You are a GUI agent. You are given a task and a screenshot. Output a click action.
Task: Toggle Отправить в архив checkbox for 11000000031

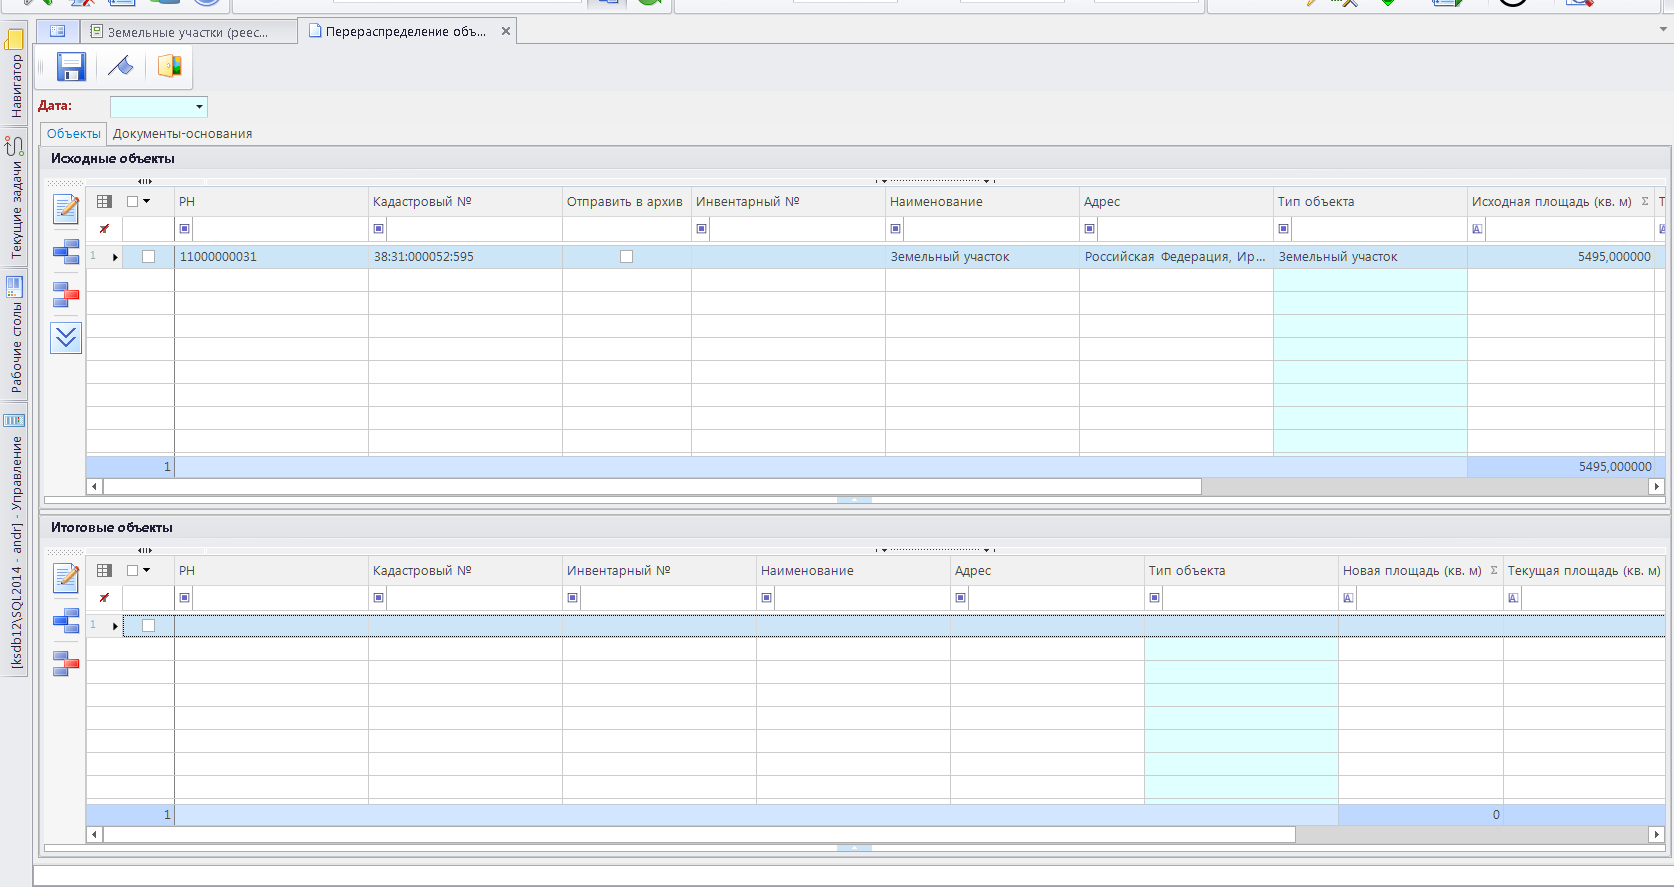pos(627,257)
